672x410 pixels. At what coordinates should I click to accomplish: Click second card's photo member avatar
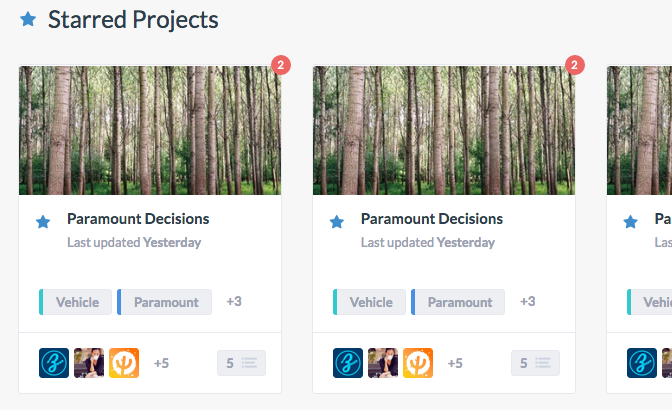click(x=383, y=363)
